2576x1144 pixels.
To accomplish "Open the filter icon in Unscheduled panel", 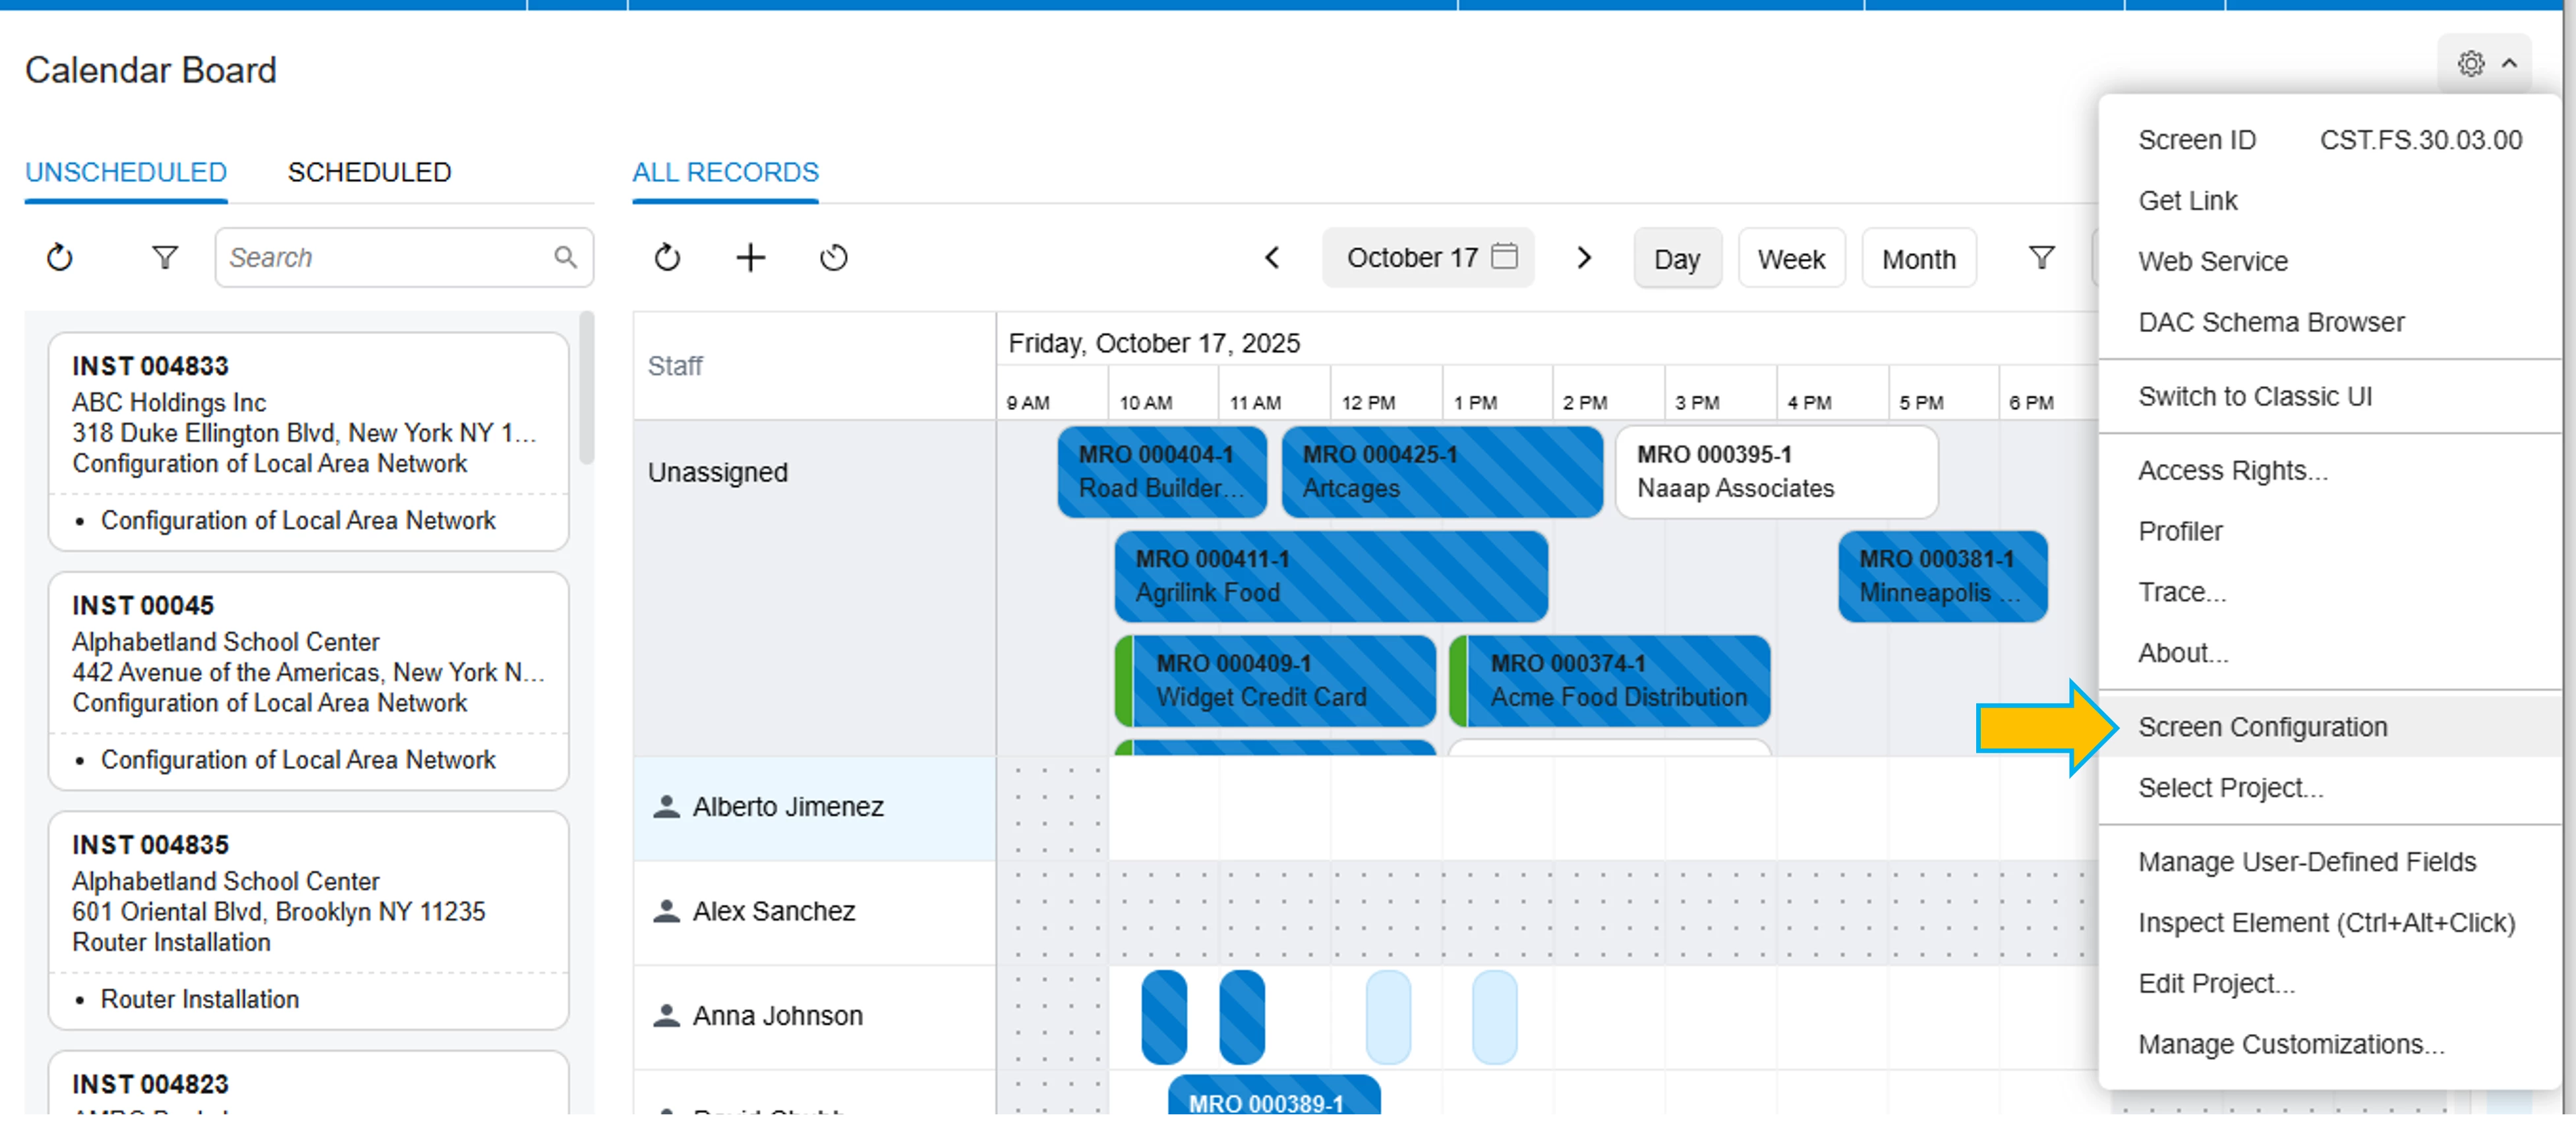I will [x=165, y=258].
